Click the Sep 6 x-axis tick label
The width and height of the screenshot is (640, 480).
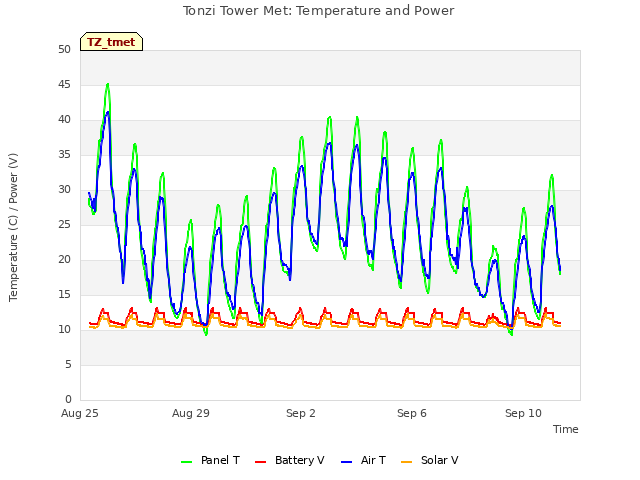(412, 413)
